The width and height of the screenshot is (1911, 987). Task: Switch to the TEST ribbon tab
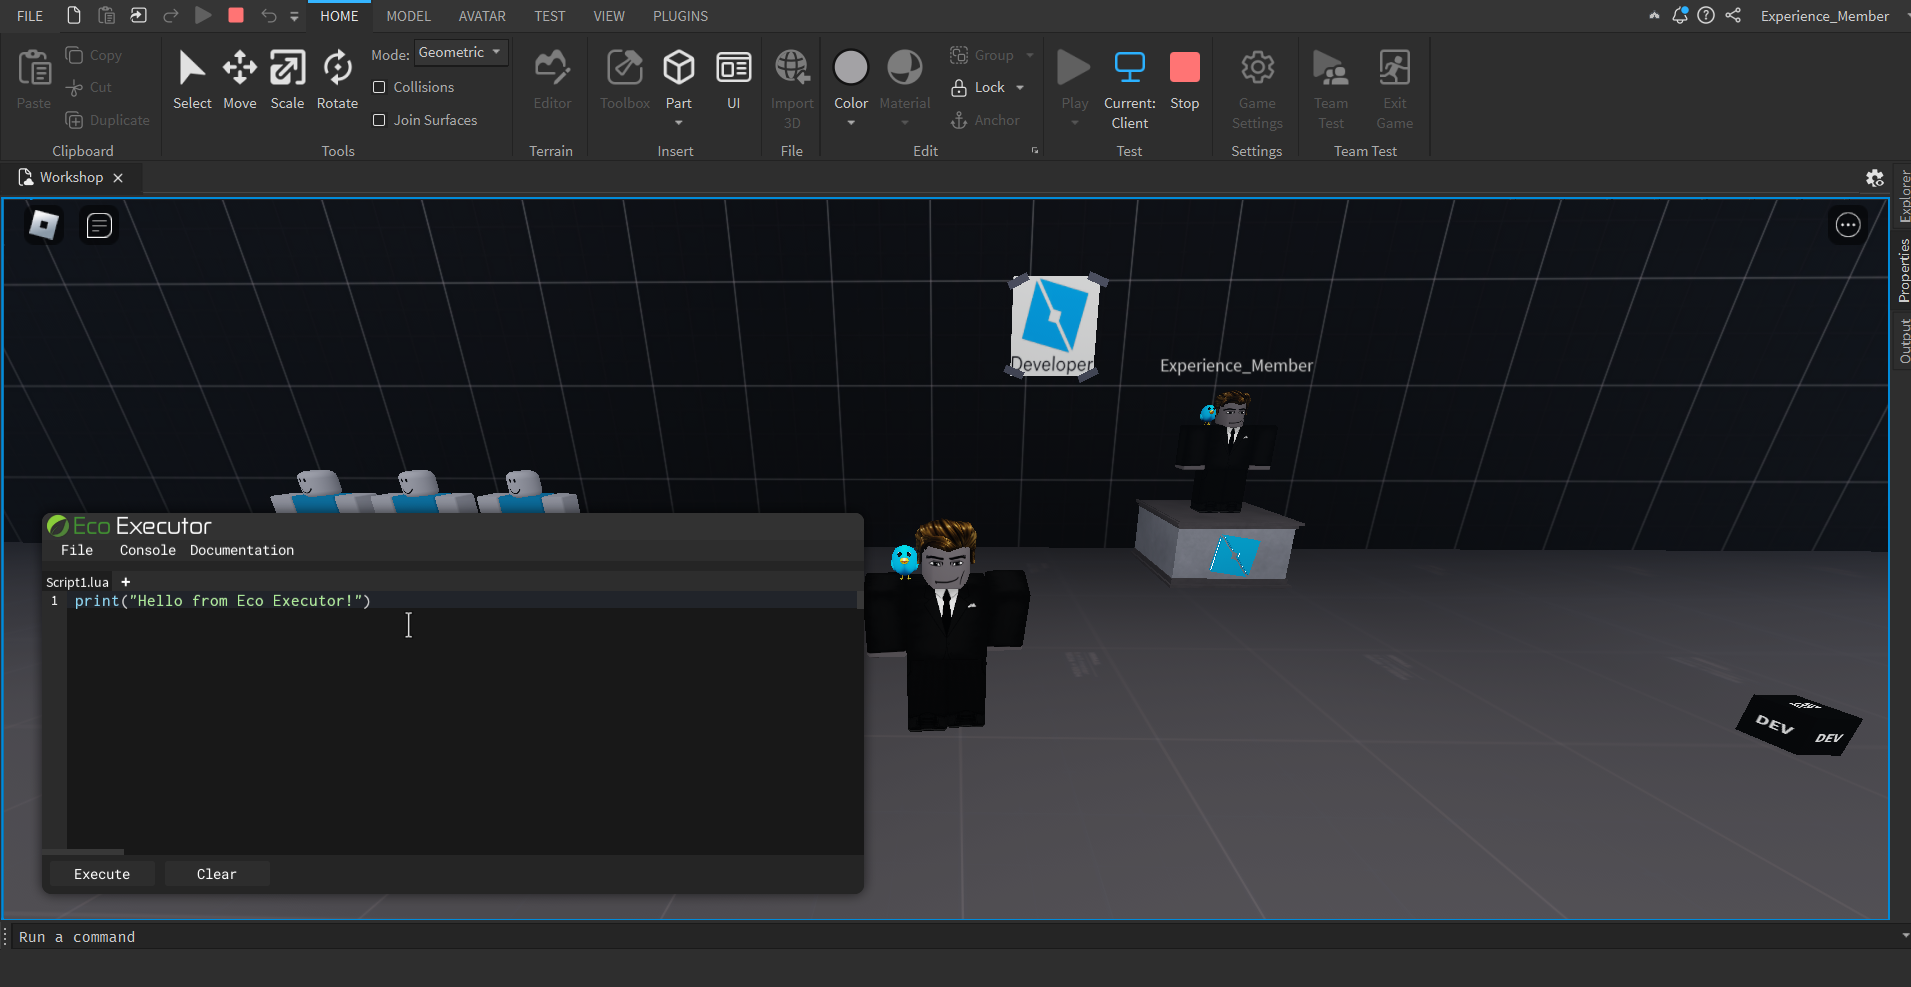coord(550,16)
